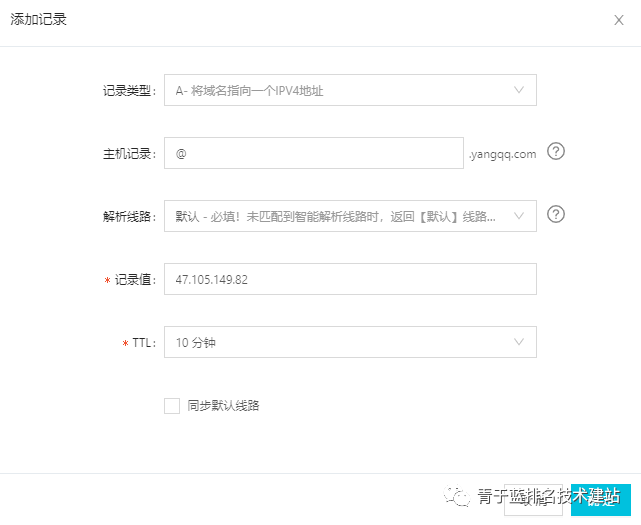The height and width of the screenshot is (525, 641).
Task: Click the .yangqq.com domain suffix text
Action: [x=502, y=154]
